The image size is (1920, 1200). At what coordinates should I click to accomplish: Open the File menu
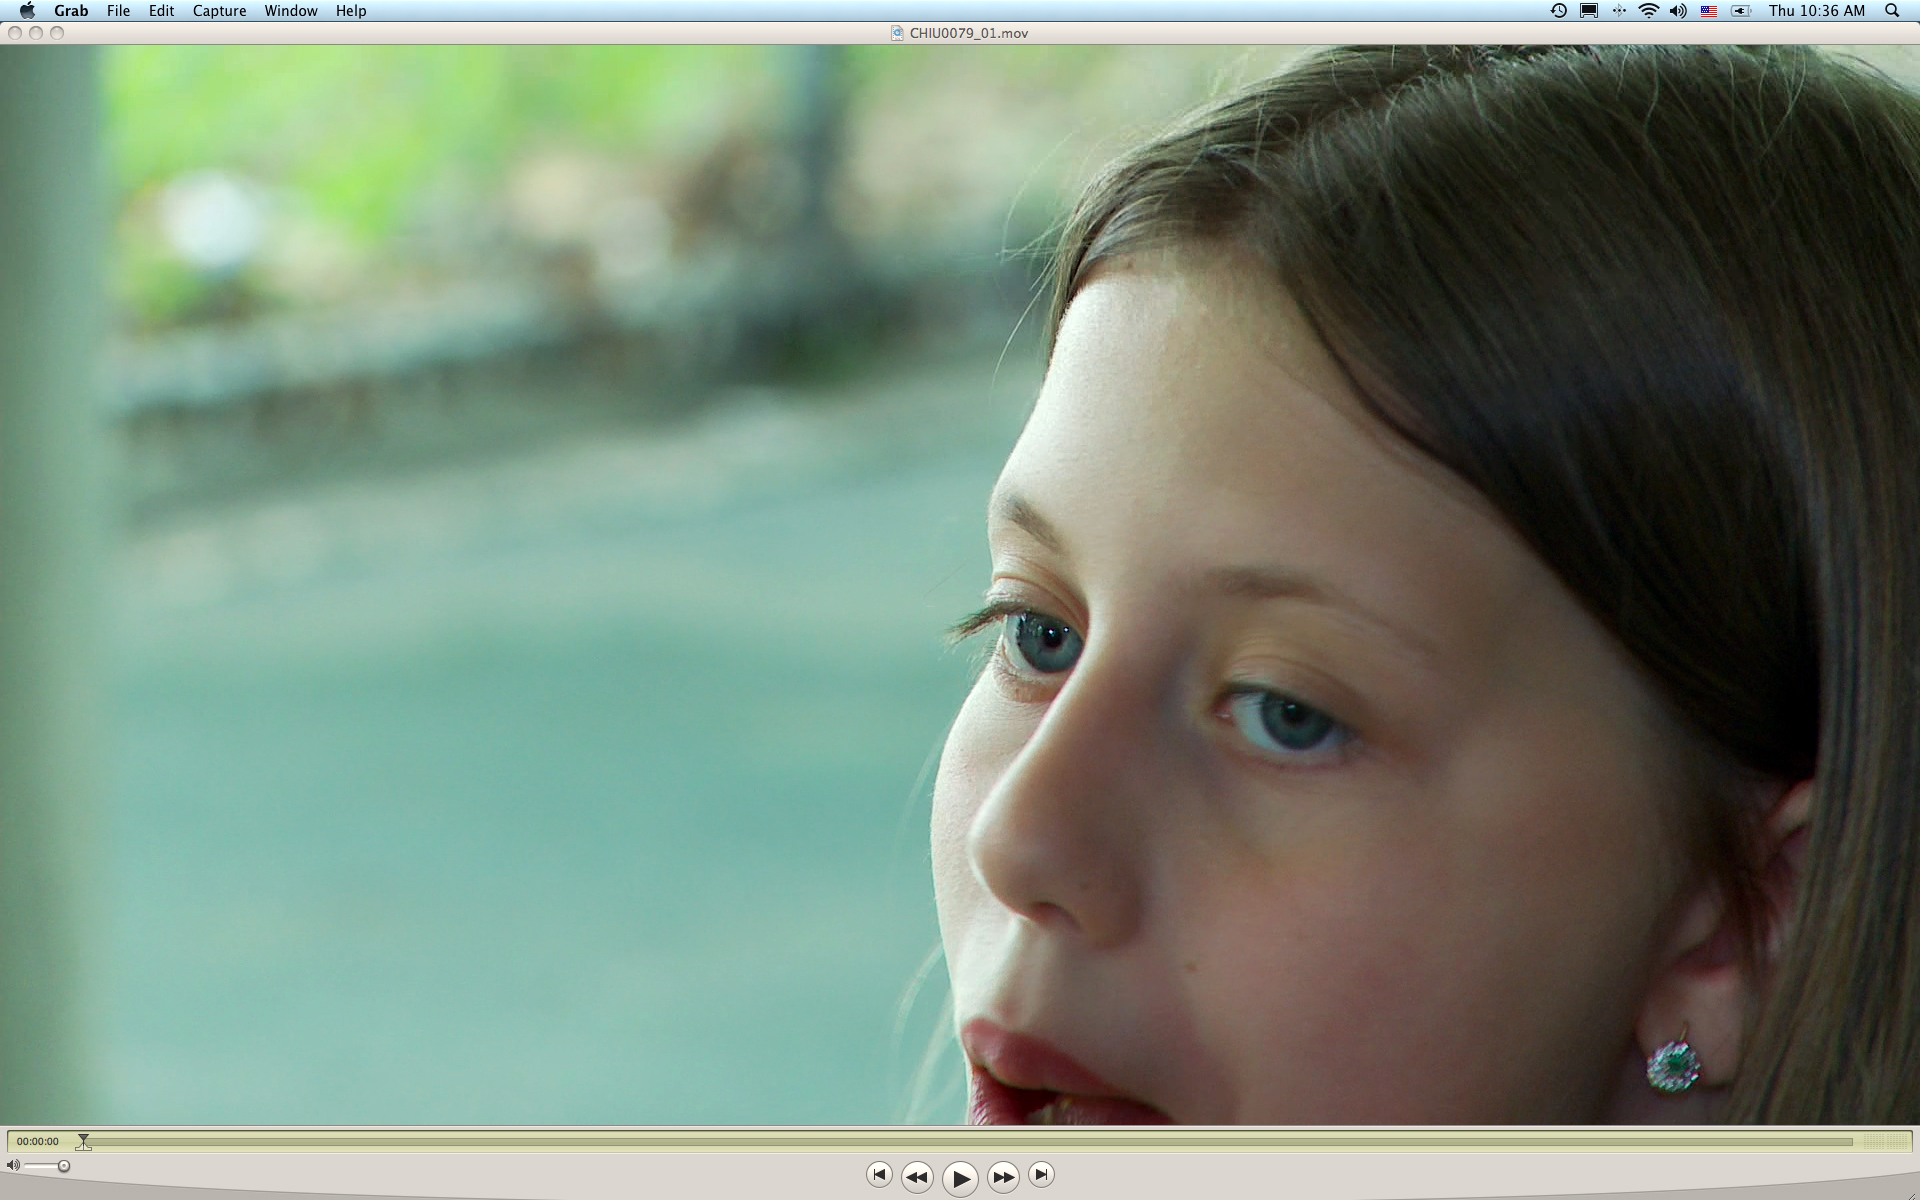[x=118, y=11]
